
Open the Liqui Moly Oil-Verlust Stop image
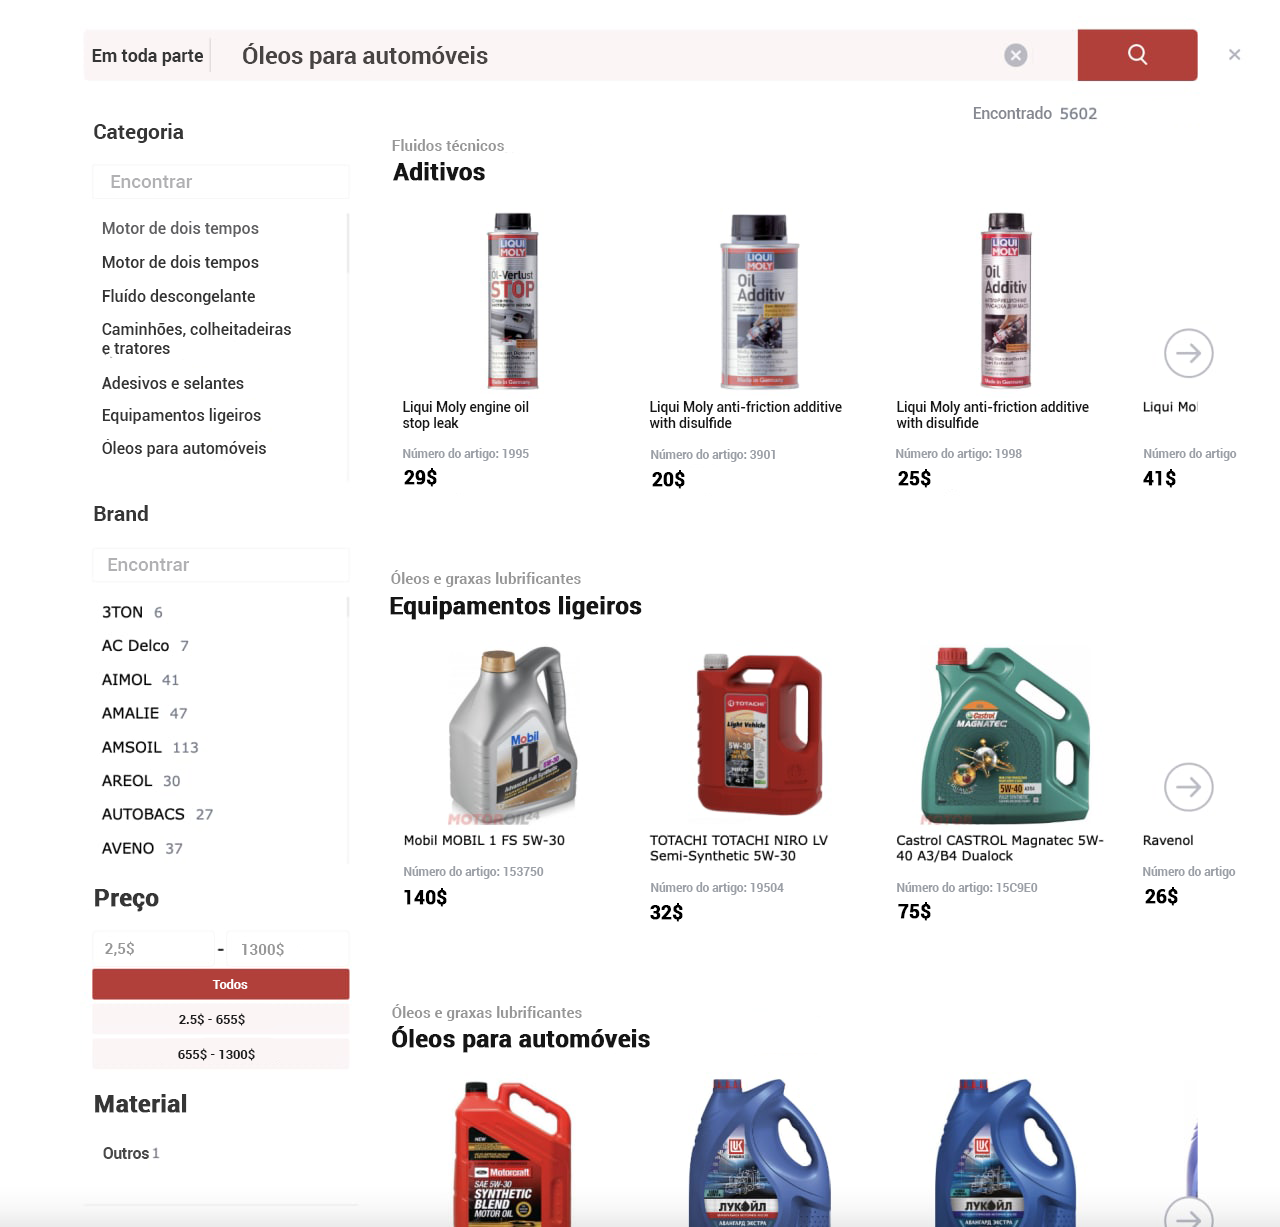click(513, 300)
